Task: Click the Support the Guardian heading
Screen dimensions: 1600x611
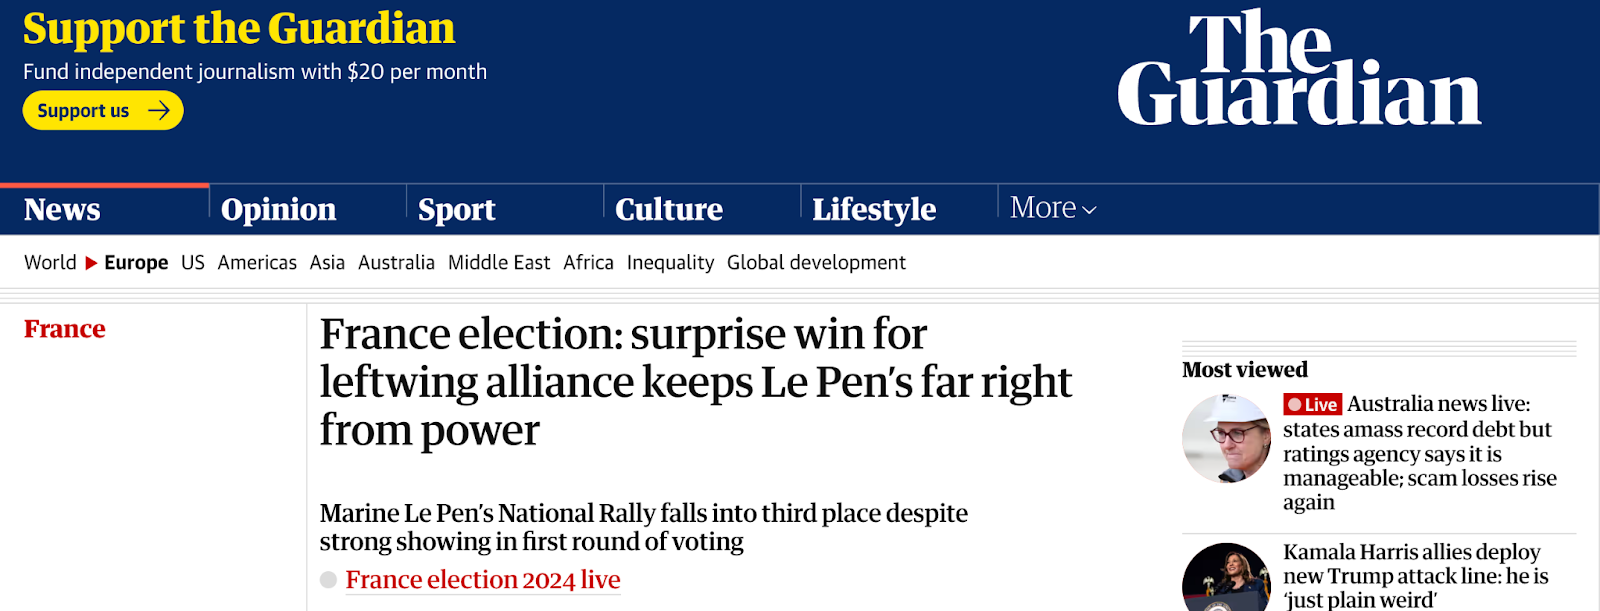Action: 239,29
